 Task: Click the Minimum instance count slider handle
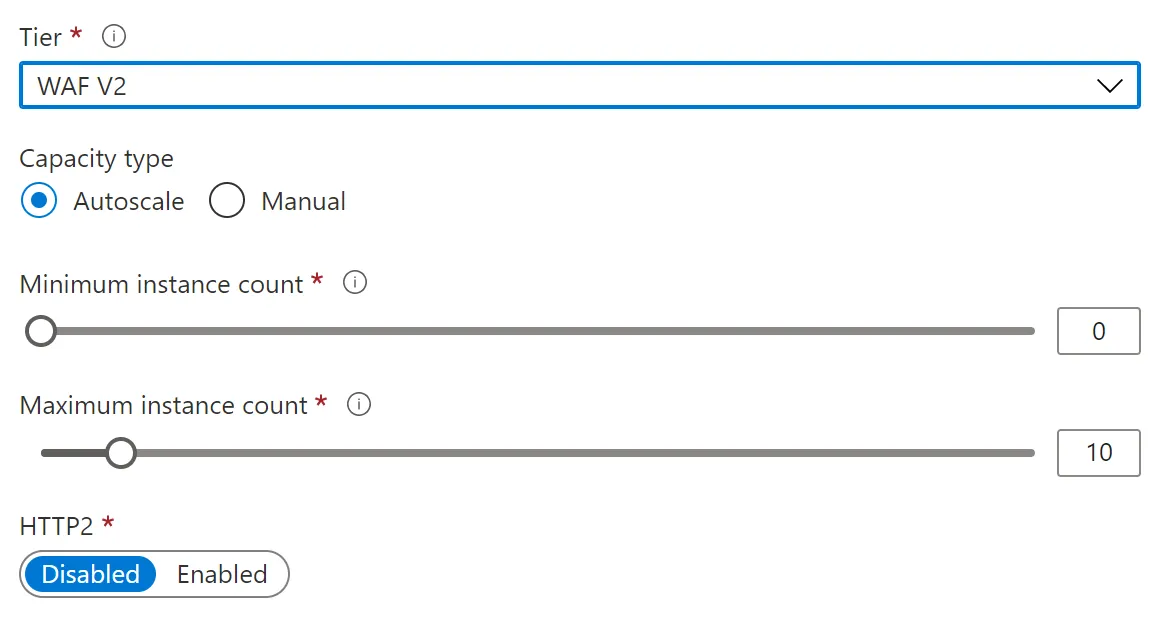click(x=41, y=331)
